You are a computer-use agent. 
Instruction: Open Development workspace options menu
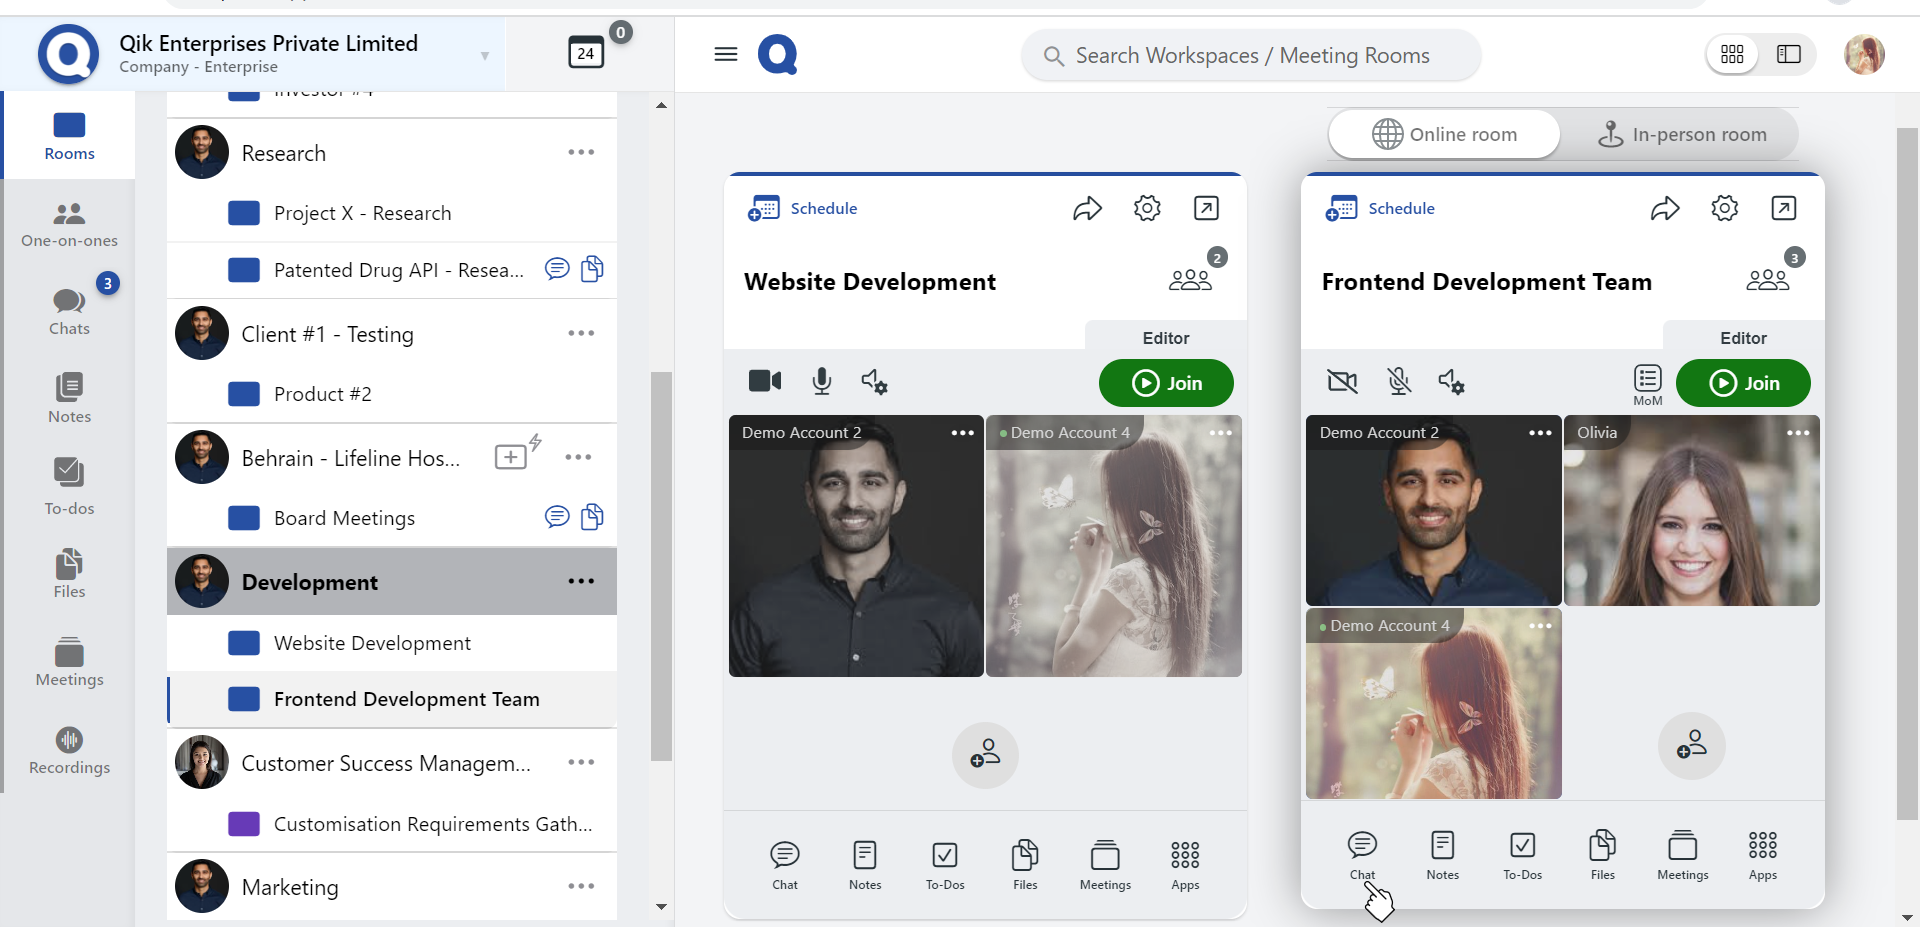[x=581, y=581]
